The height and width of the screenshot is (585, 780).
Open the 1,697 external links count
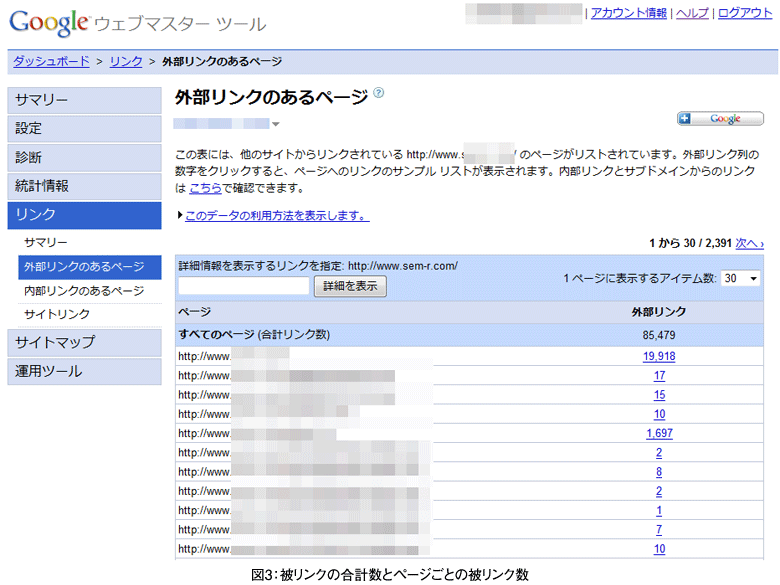point(659,433)
